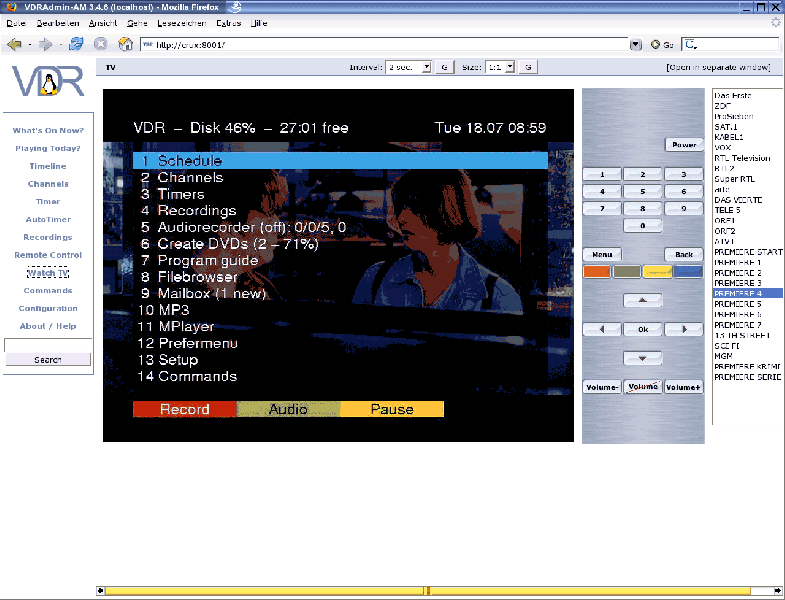Open the Interval dropdown
785x600 pixels.
(x=408, y=67)
